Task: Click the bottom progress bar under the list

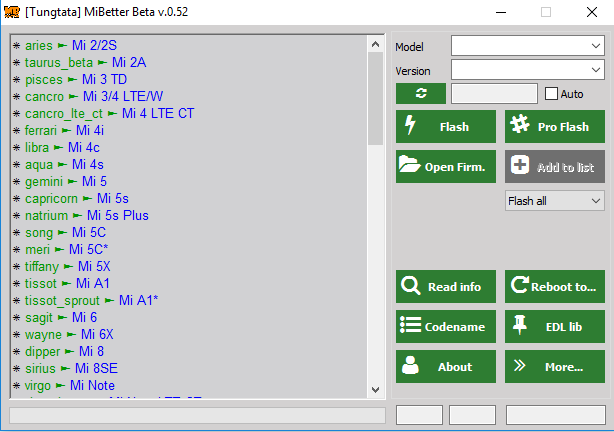Action: click(197, 416)
